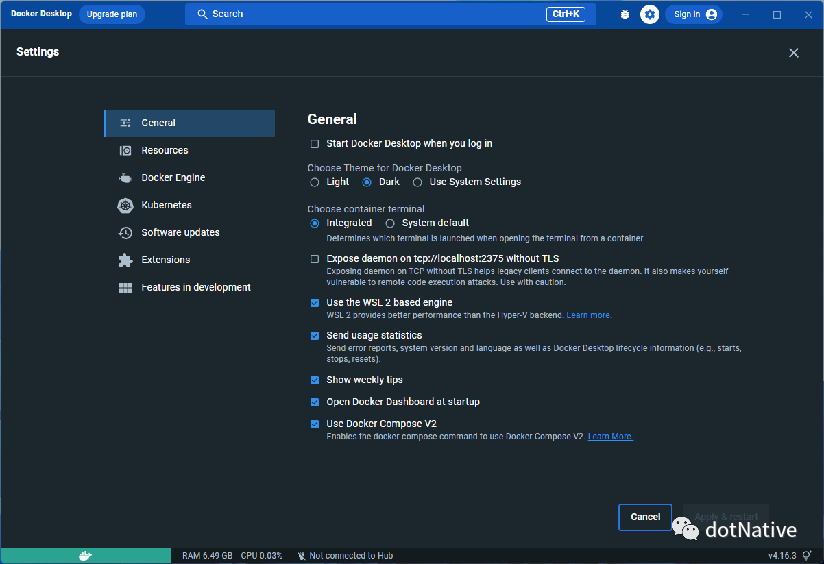The height and width of the screenshot is (564, 824).
Task: Open Features in development section
Action: pyautogui.click(x=190, y=288)
